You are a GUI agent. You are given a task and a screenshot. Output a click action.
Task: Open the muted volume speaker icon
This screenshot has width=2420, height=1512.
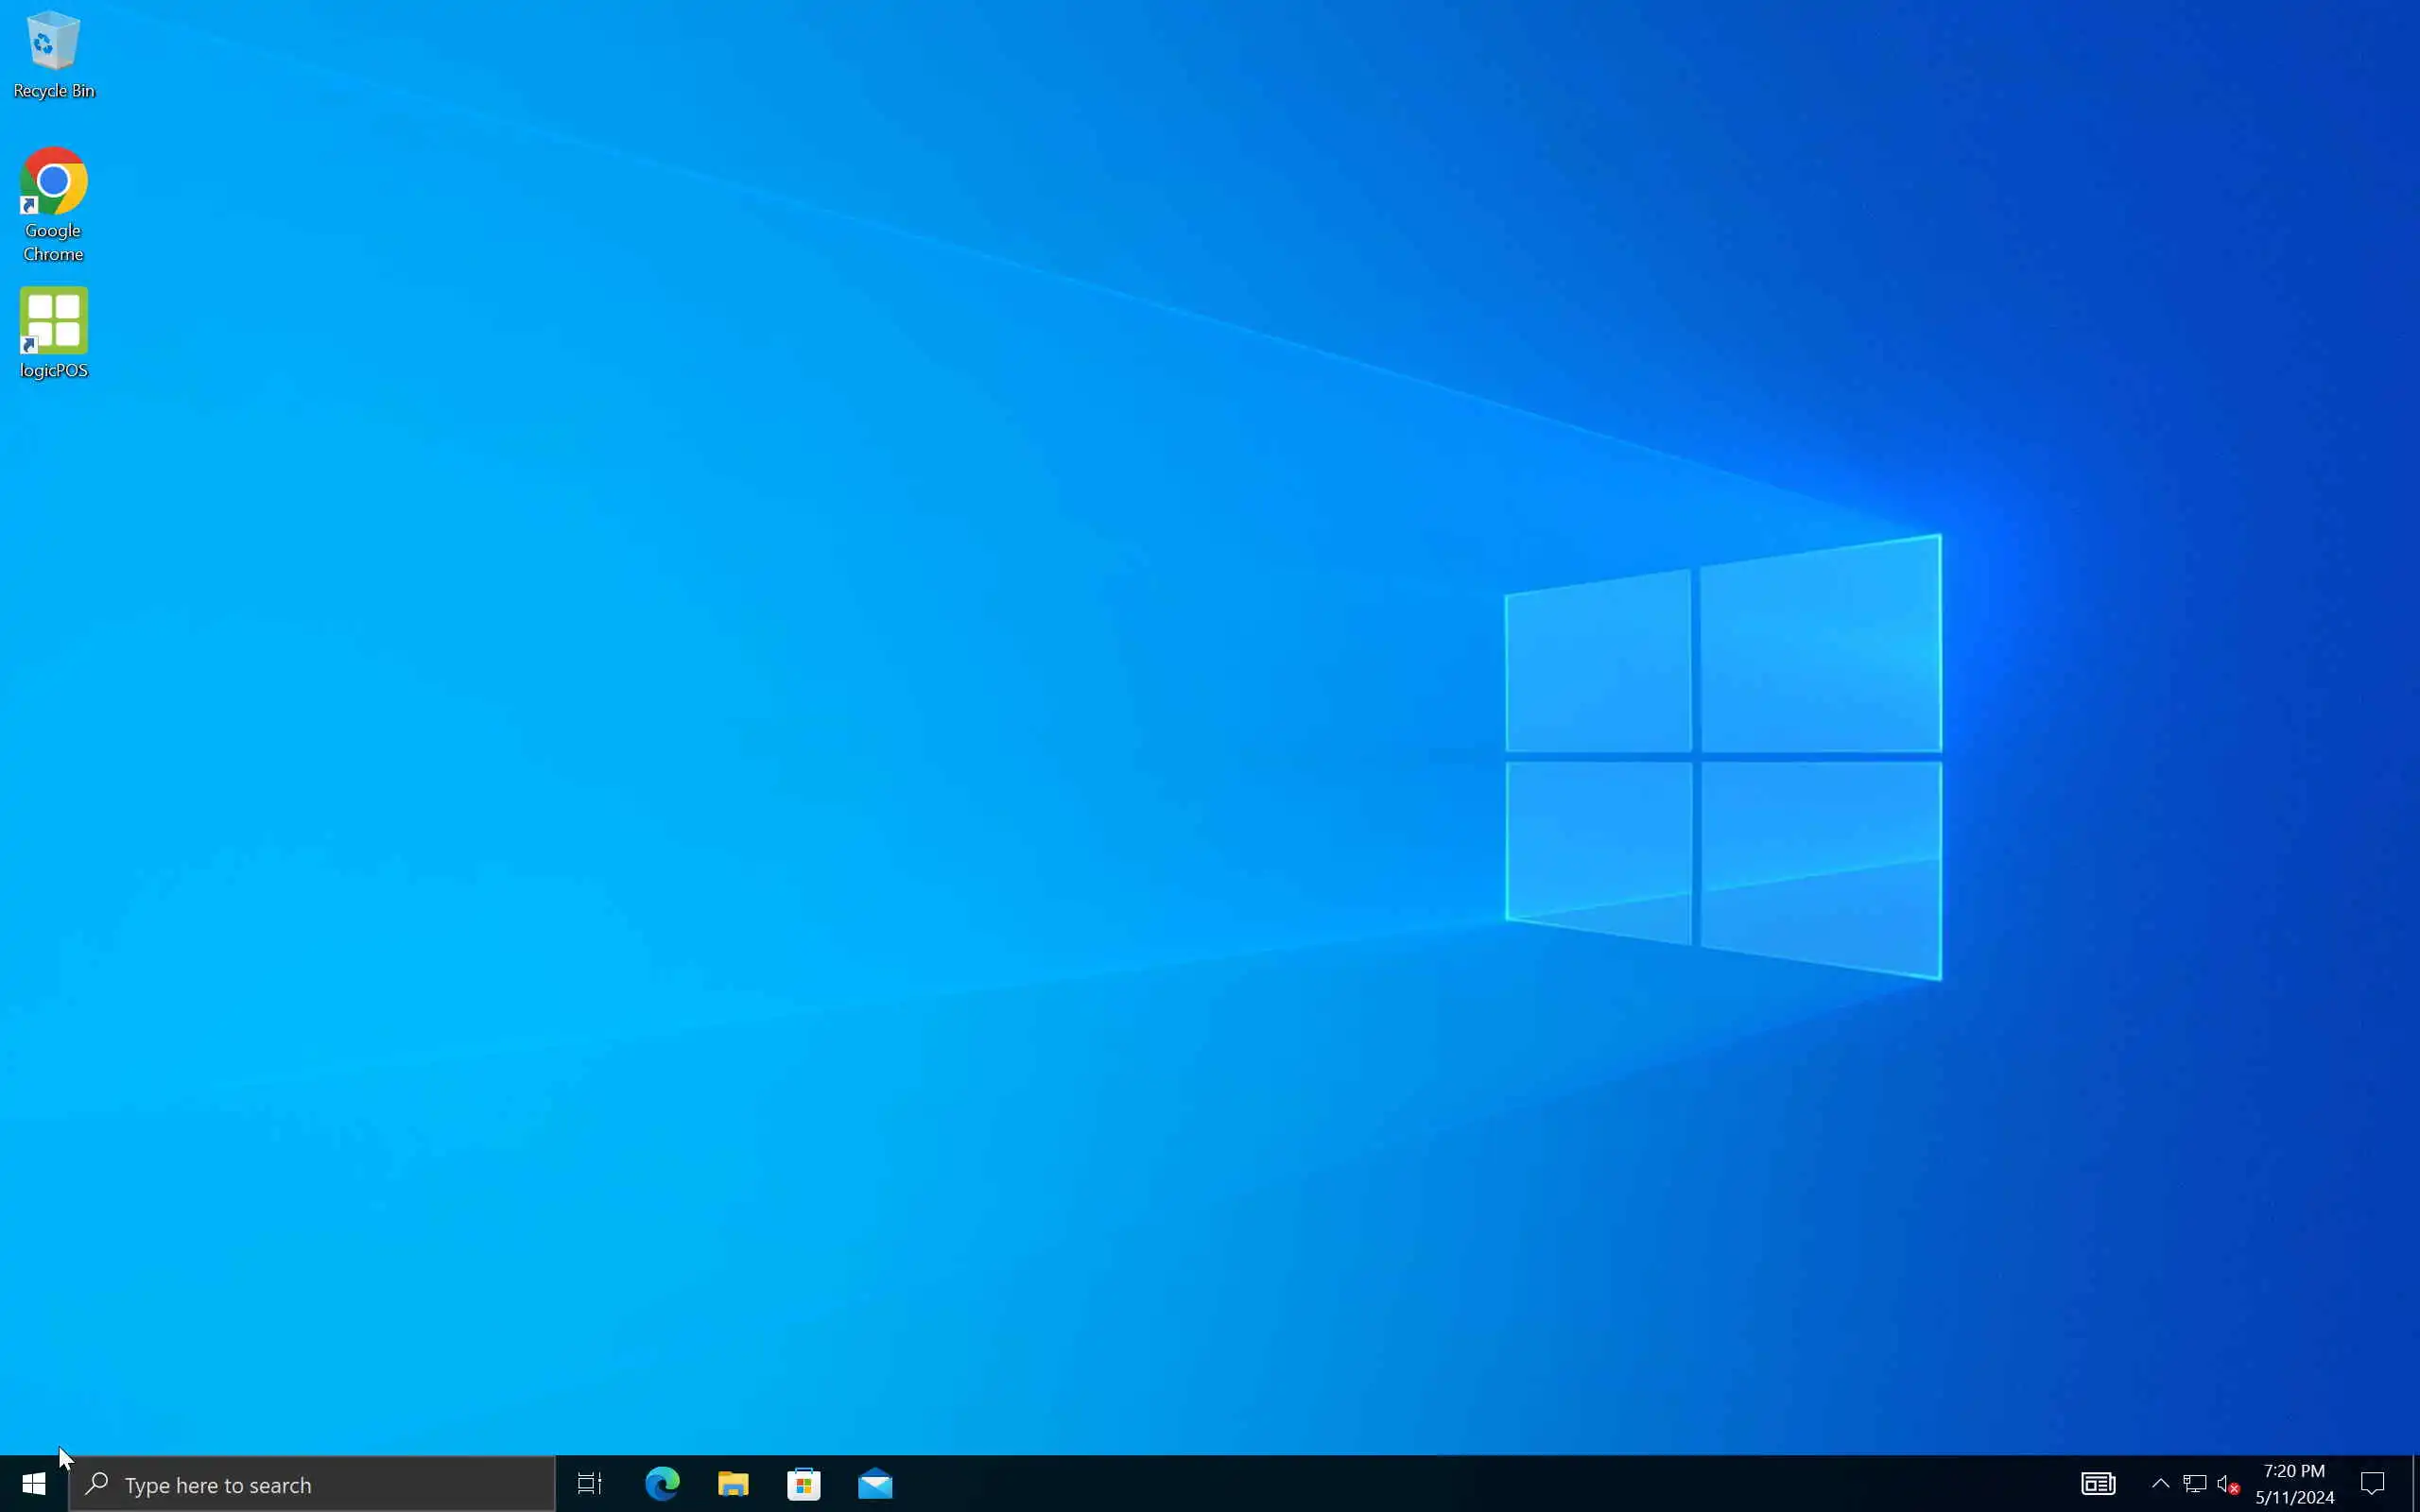pos(2227,1484)
